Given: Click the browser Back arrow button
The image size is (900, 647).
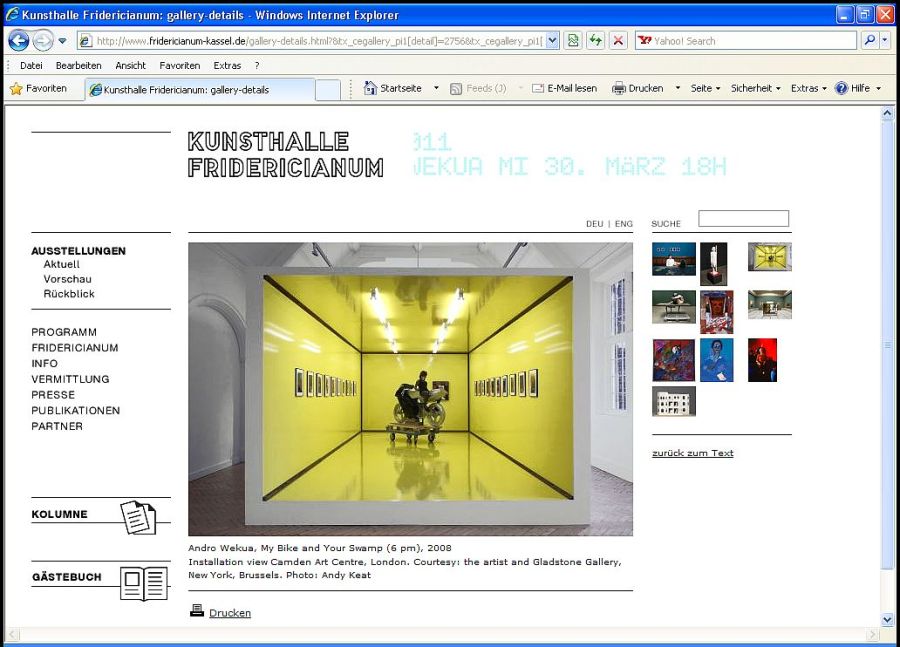Looking at the screenshot, I should pyautogui.click(x=18, y=40).
